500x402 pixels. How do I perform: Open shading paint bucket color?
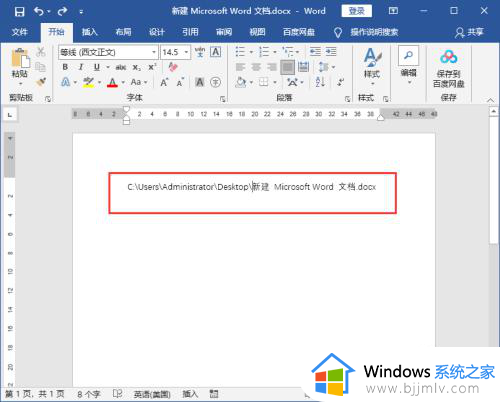coord(241,82)
